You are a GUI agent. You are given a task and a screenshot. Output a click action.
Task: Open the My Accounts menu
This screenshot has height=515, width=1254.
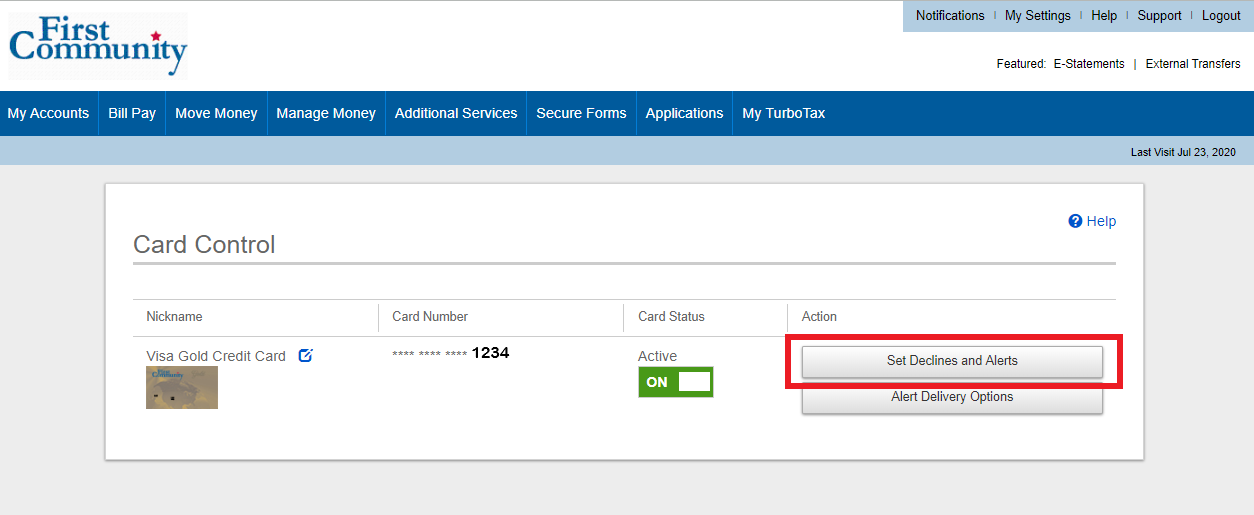click(x=48, y=113)
